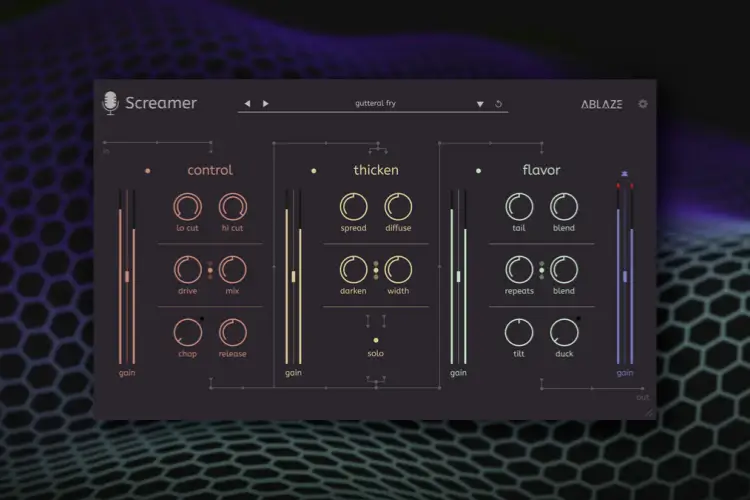Click the purple output gain slider handle
The width and height of the screenshot is (750, 500).
625,277
